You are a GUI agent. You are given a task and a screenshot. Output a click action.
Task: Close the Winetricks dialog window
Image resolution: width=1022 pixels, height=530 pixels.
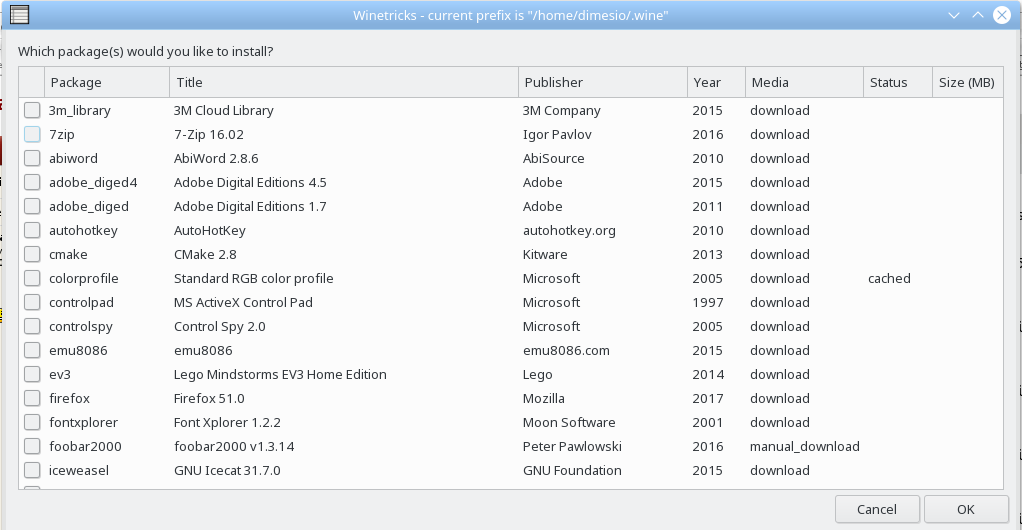tap(1002, 15)
